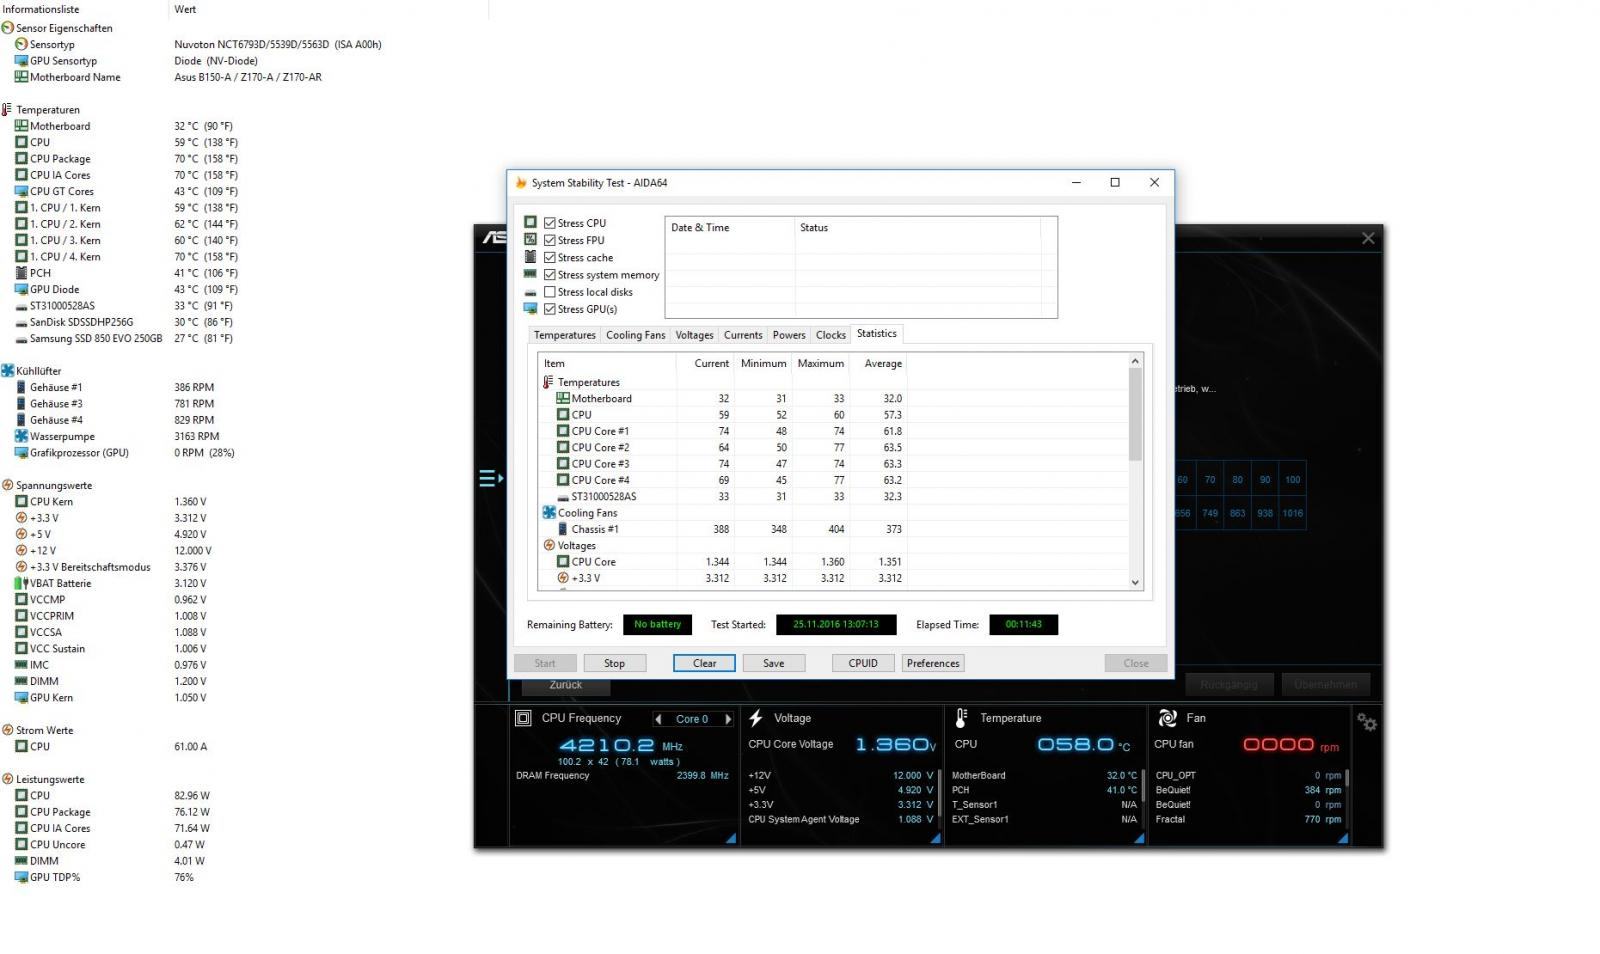
Task: Uncheck the Stress cache checkbox
Action: click(x=550, y=257)
